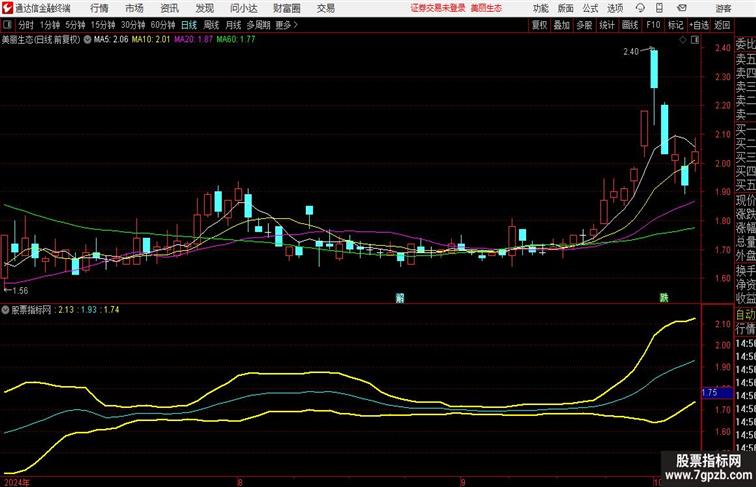Click the 2.40 high price label
Image resolution: width=756 pixels, height=487 pixels.
pos(631,52)
